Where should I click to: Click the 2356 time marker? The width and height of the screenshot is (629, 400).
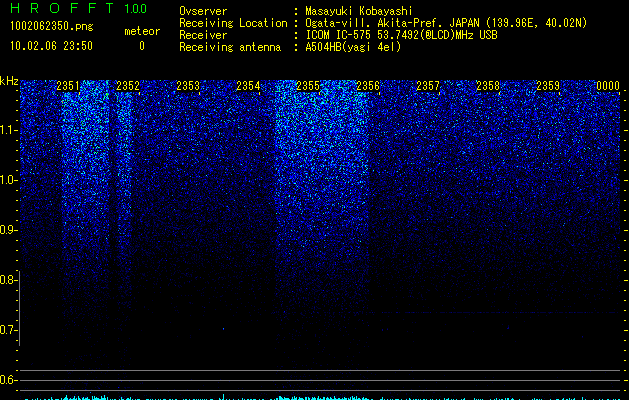tap(368, 86)
